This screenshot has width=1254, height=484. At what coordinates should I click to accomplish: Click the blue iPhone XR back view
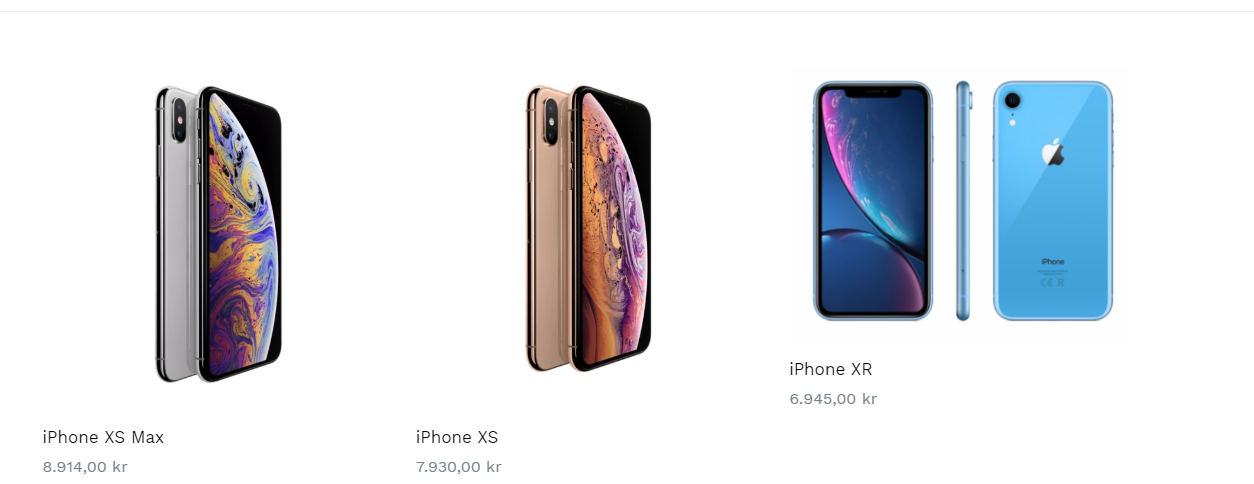pos(1053,201)
